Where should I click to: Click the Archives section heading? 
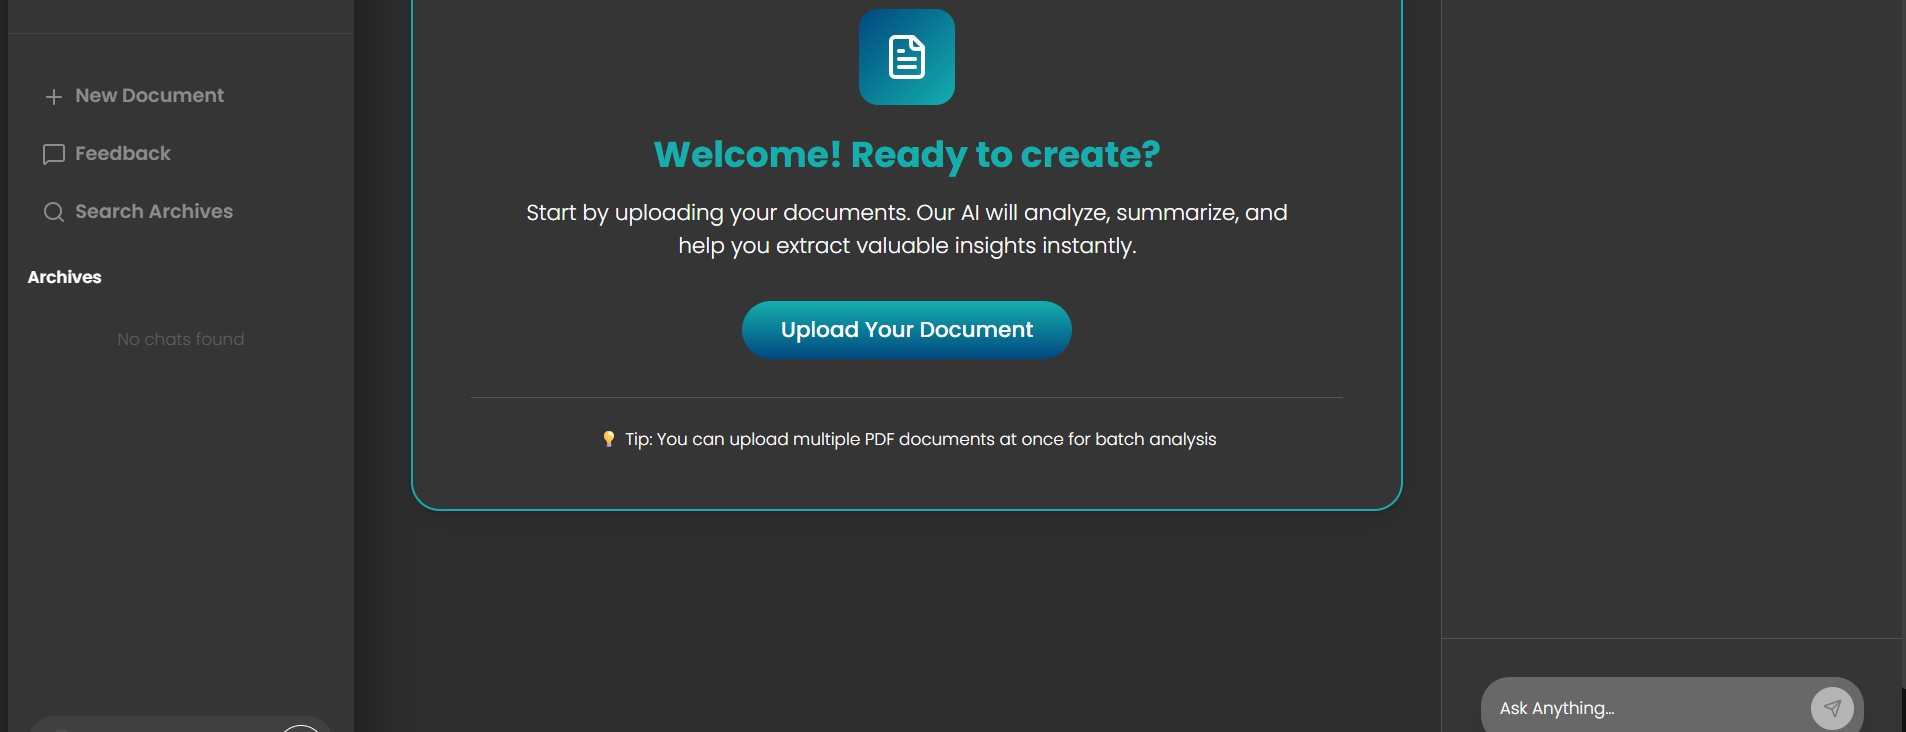(x=64, y=277)
